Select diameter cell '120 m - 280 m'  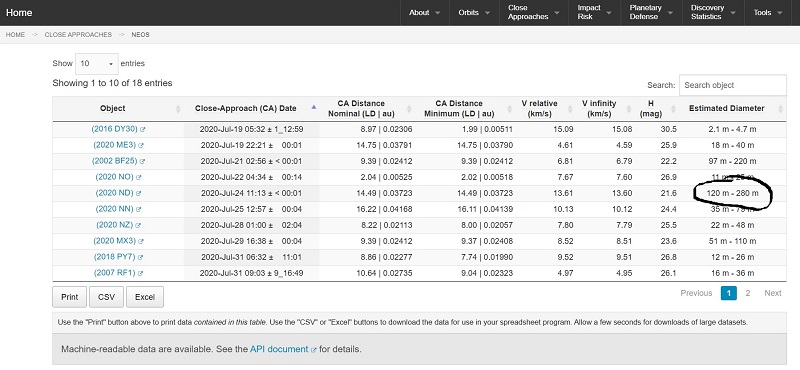tap(733, 193)
